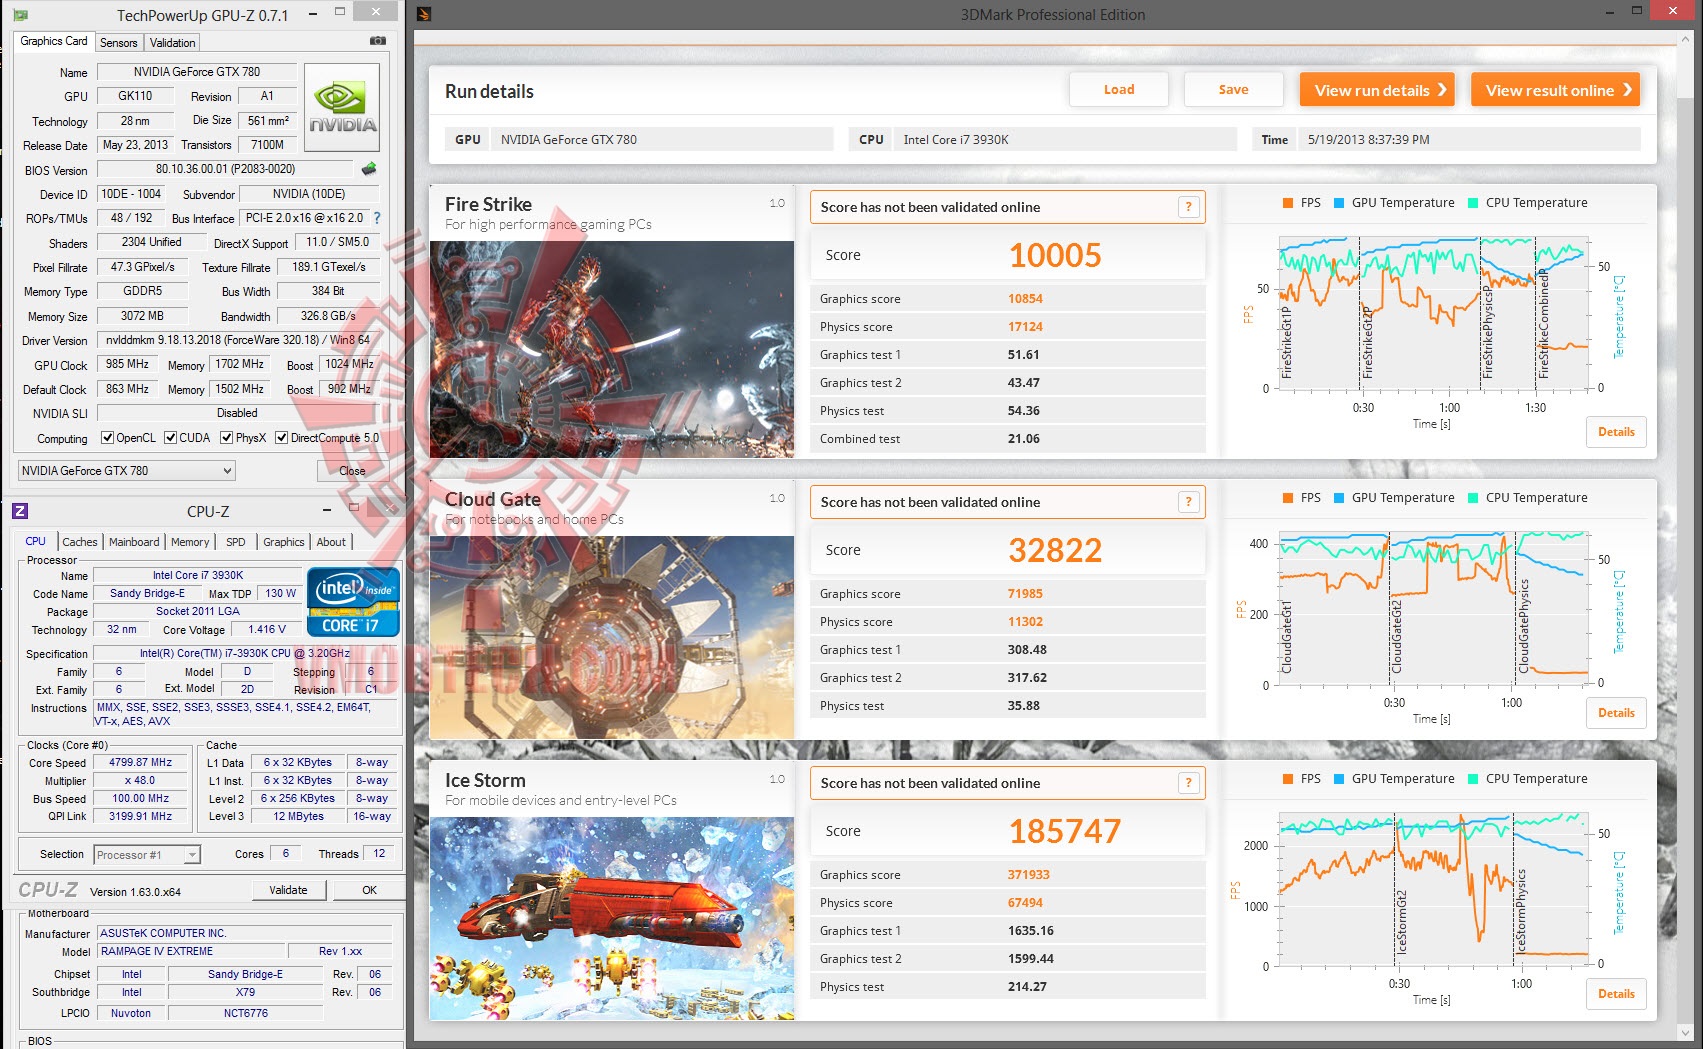This screenshot has width=1703, height=1049.
Task: Click the Ice Storm FPS temperature chart
Action: pos(1434,890)
